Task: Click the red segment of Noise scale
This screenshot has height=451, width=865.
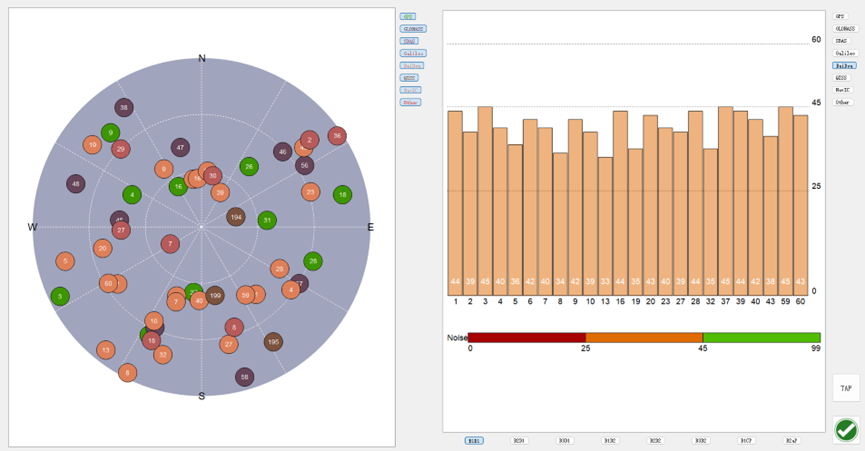Action: coord(527,337)
